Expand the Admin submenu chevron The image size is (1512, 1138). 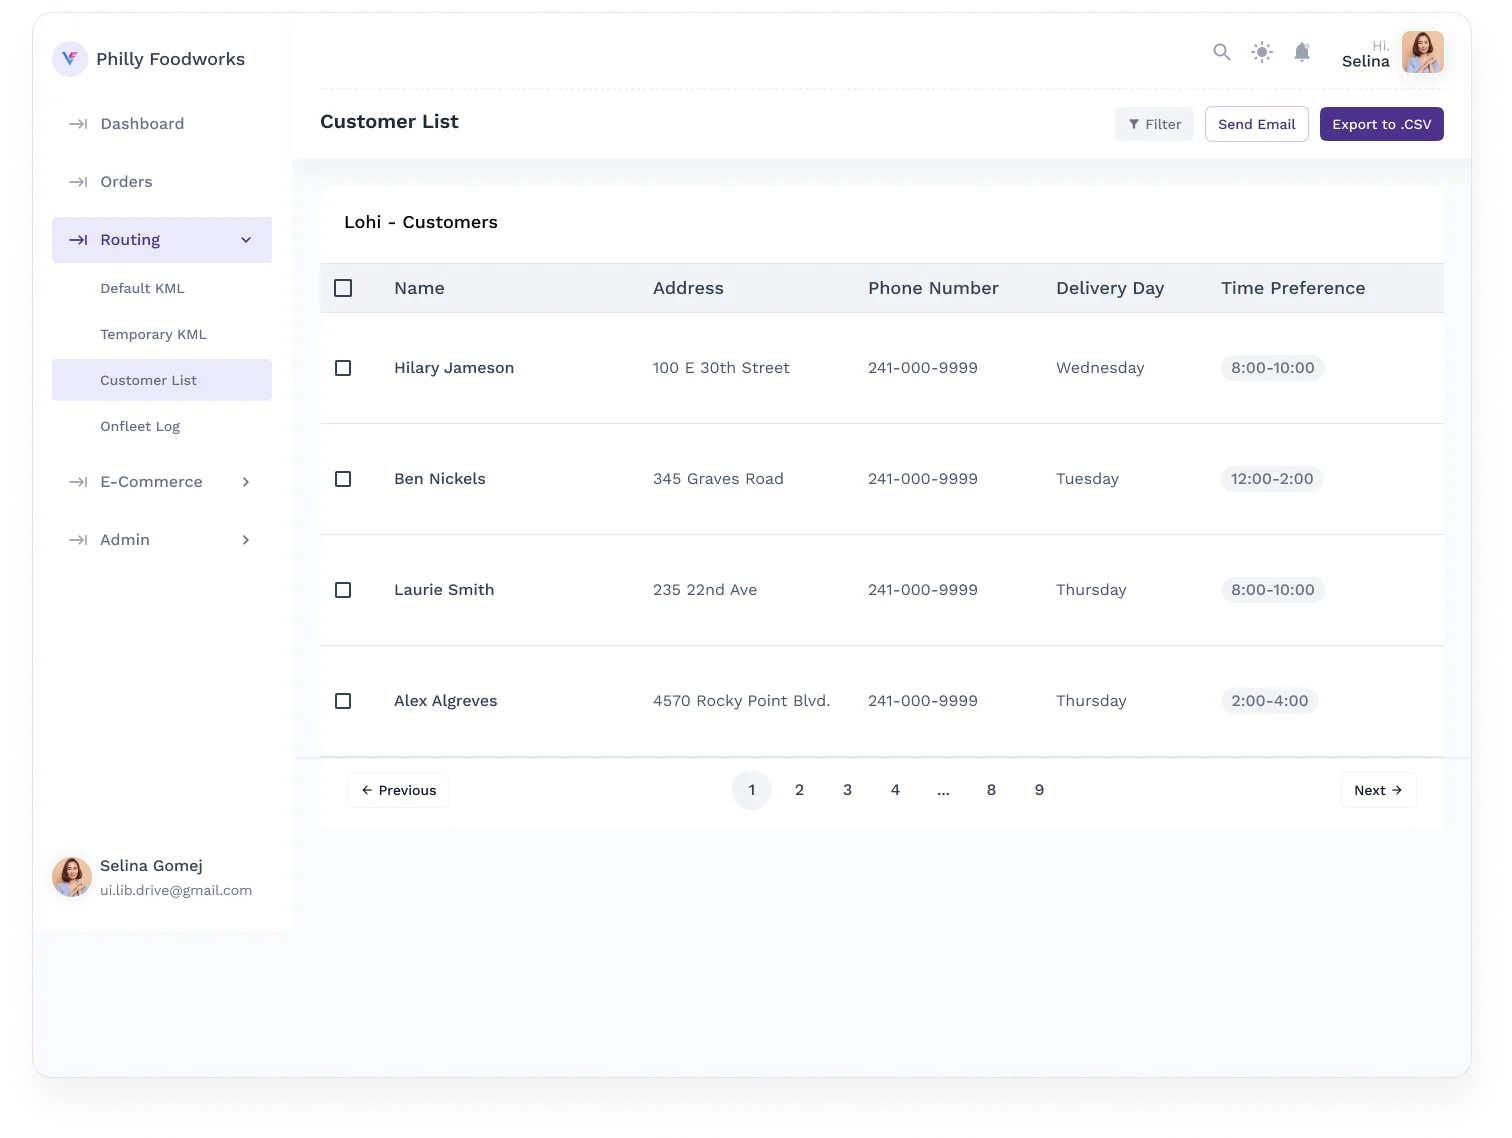coord(246,540)
